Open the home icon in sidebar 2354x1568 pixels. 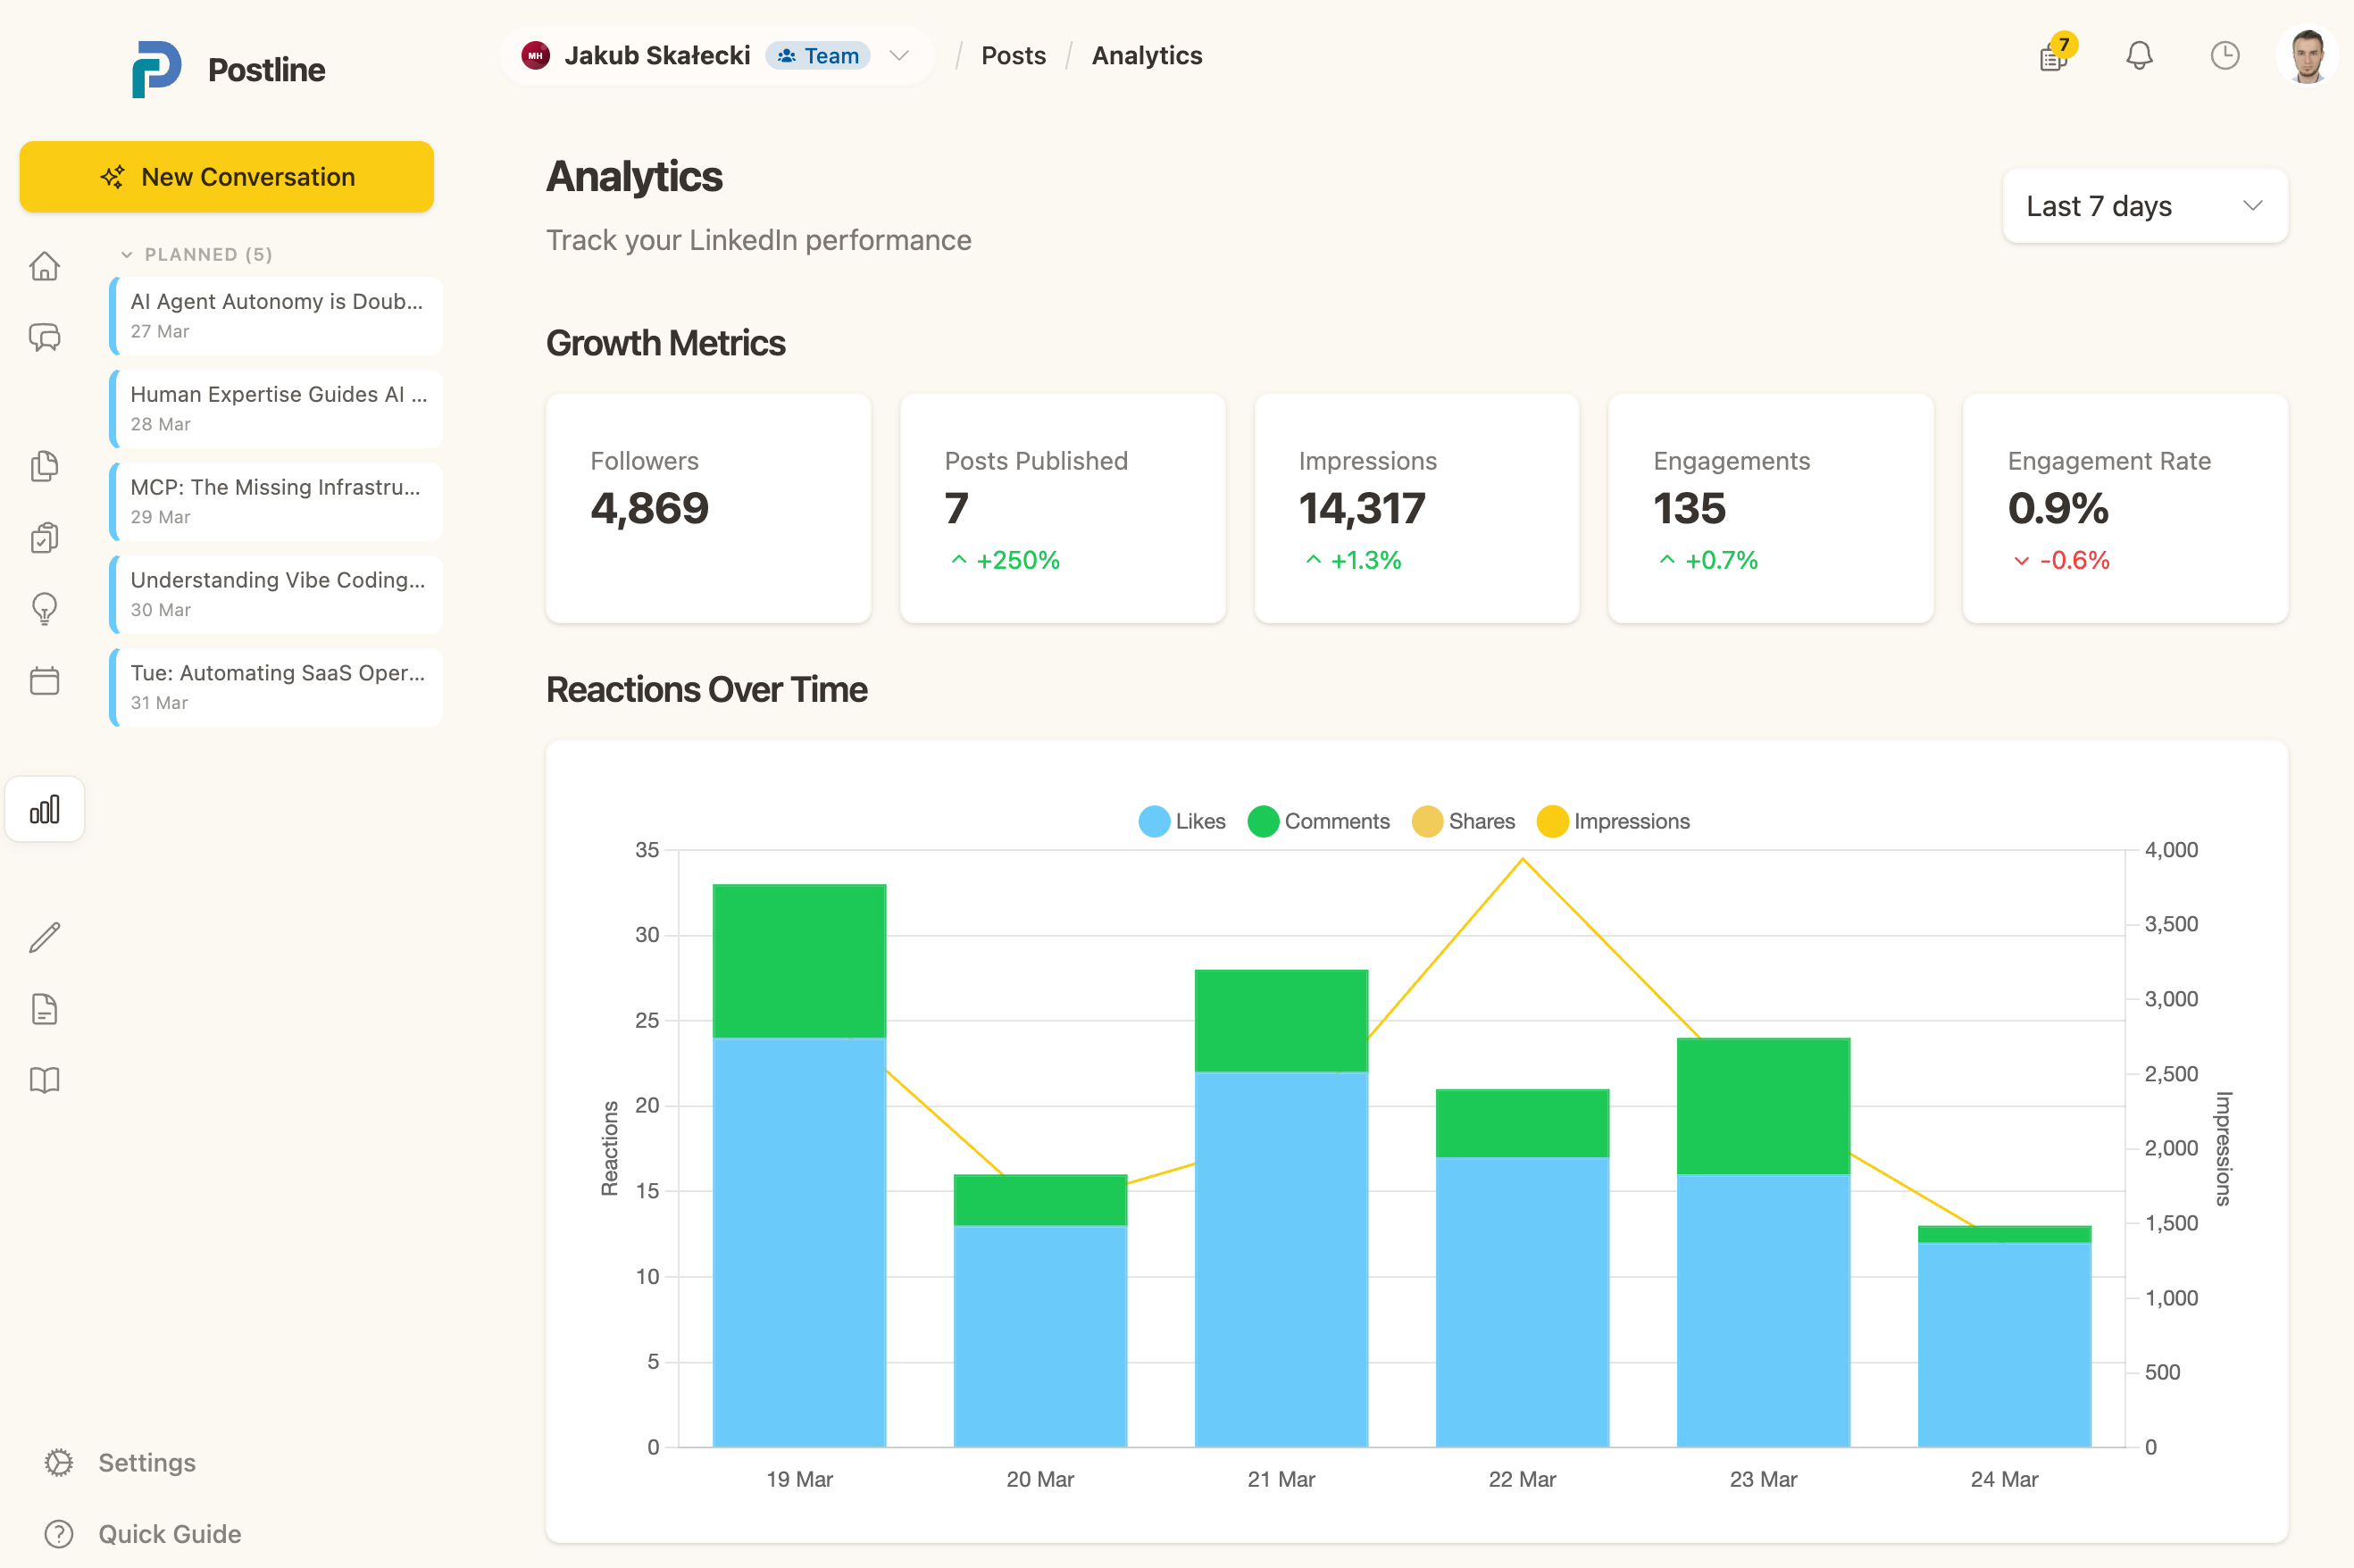pyautogui.click(x=45, y=266)
